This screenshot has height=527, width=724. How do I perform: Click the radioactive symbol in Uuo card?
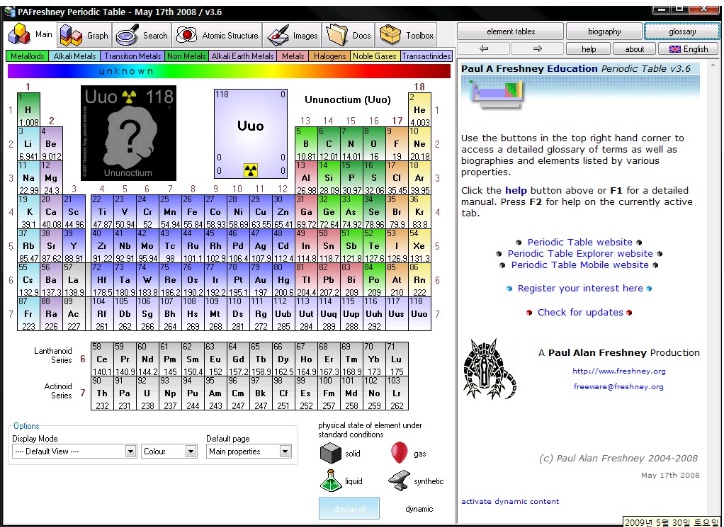(250, 170)
